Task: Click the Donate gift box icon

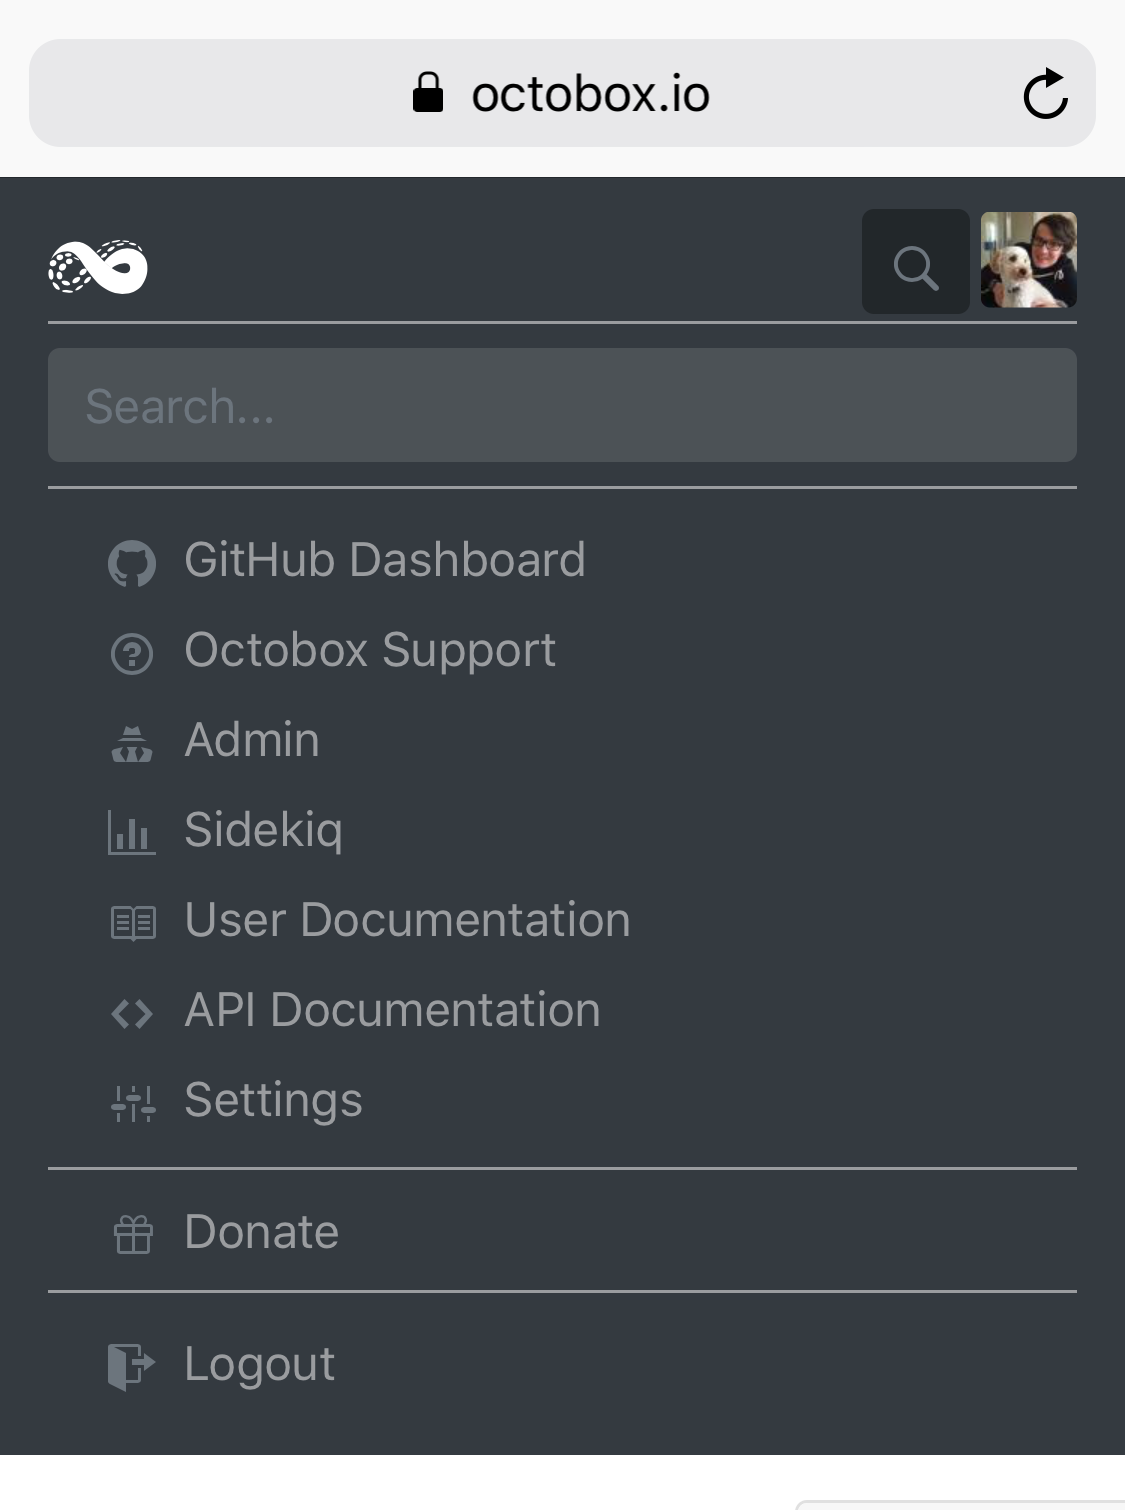Action: (x=132, y=1235)
